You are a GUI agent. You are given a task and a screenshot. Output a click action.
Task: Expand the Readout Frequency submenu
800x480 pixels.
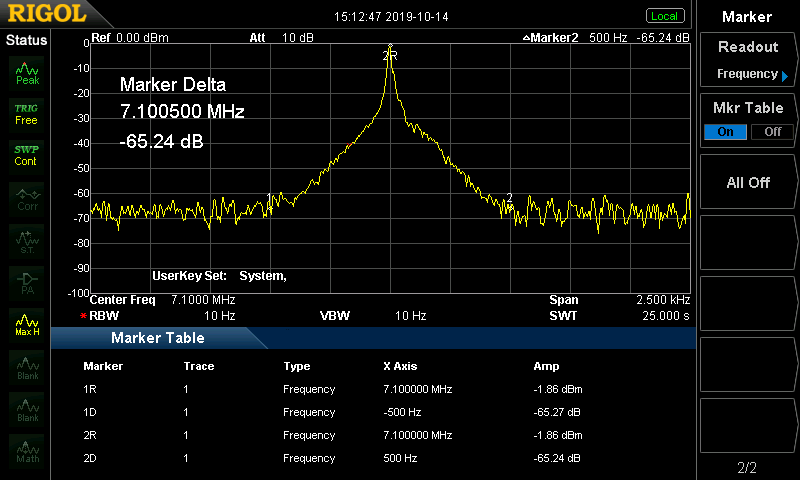pyautogui.click(x=747, y=60)
